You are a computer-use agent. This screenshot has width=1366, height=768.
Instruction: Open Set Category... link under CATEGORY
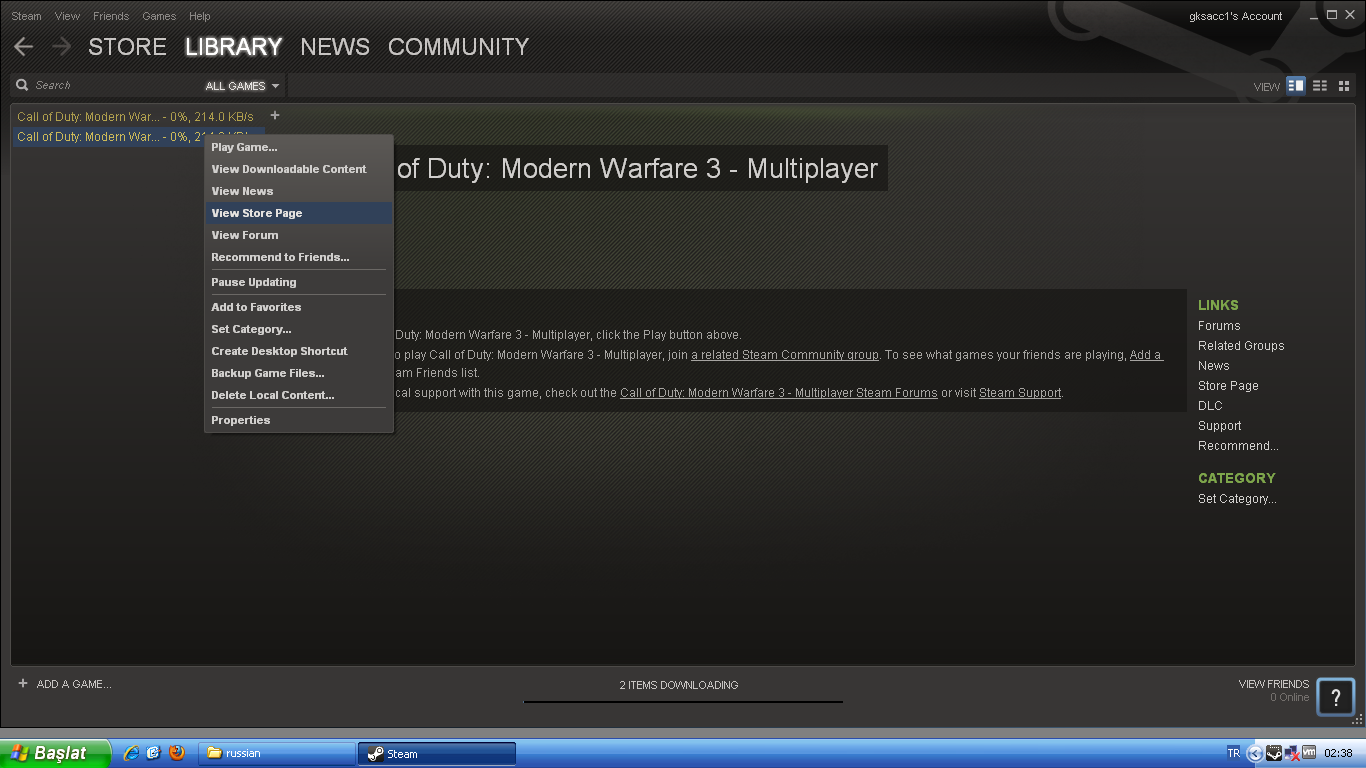1237,499
